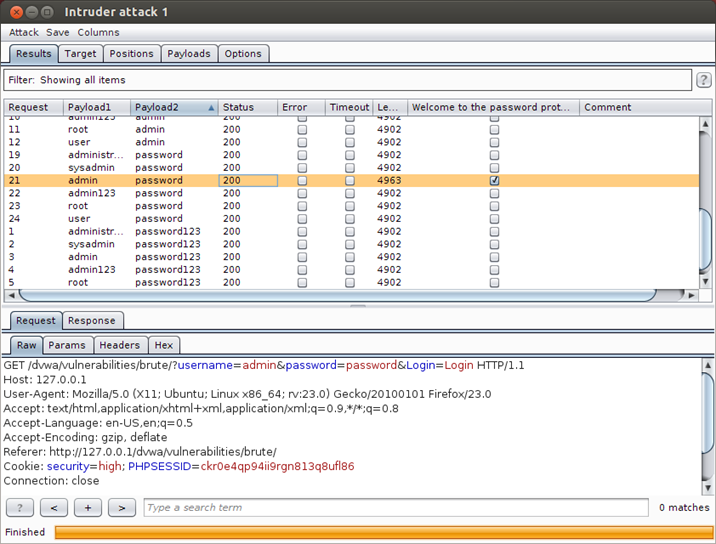Go to previous search match '<' button
The width and height of the screenshot is (716, 544).
tap(53, 507)
